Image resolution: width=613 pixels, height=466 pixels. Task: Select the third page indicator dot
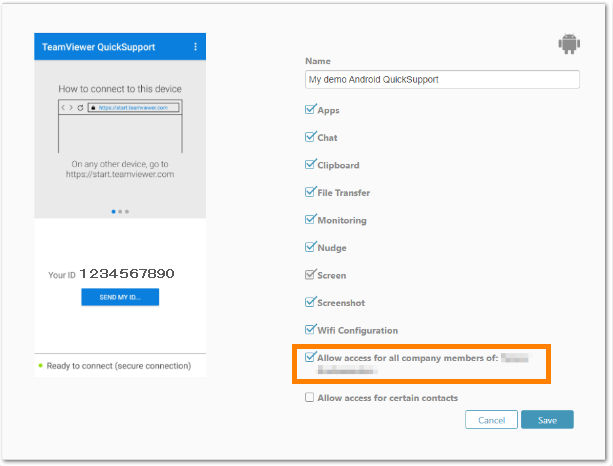[x=127, y=211]
